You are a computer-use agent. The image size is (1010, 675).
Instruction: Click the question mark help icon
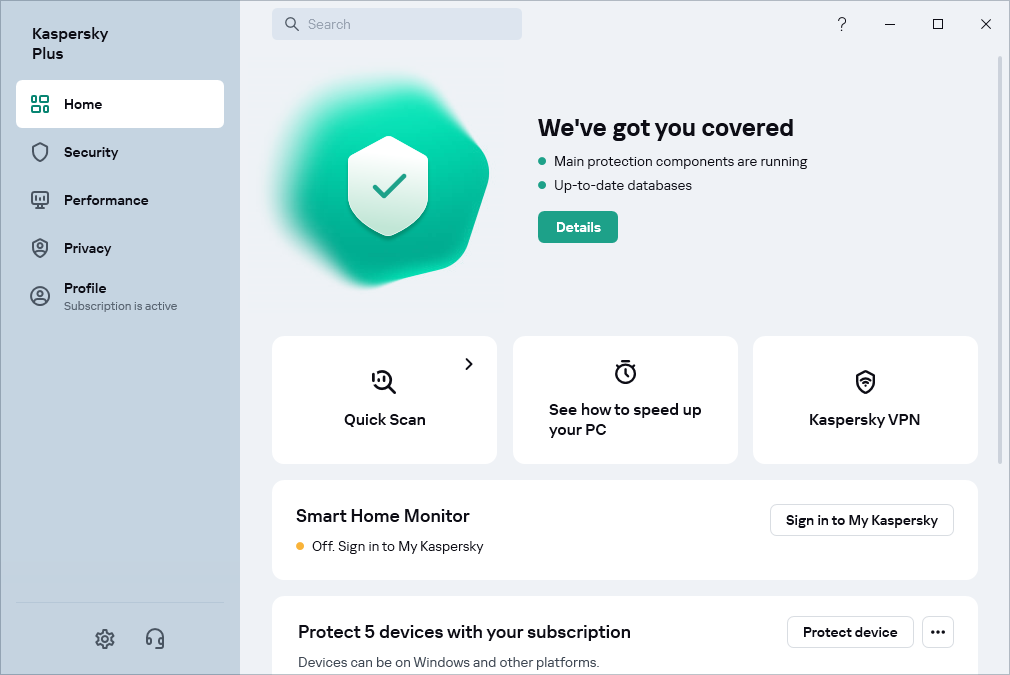tap(842, 24)
